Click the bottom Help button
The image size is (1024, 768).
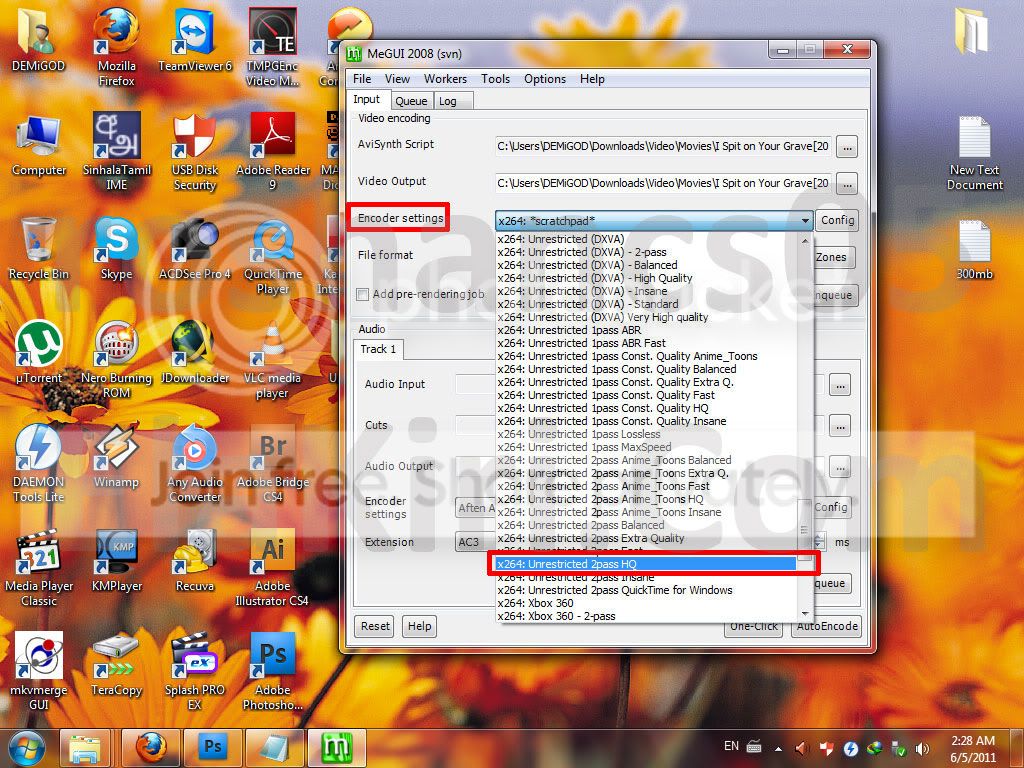[419, 626]
